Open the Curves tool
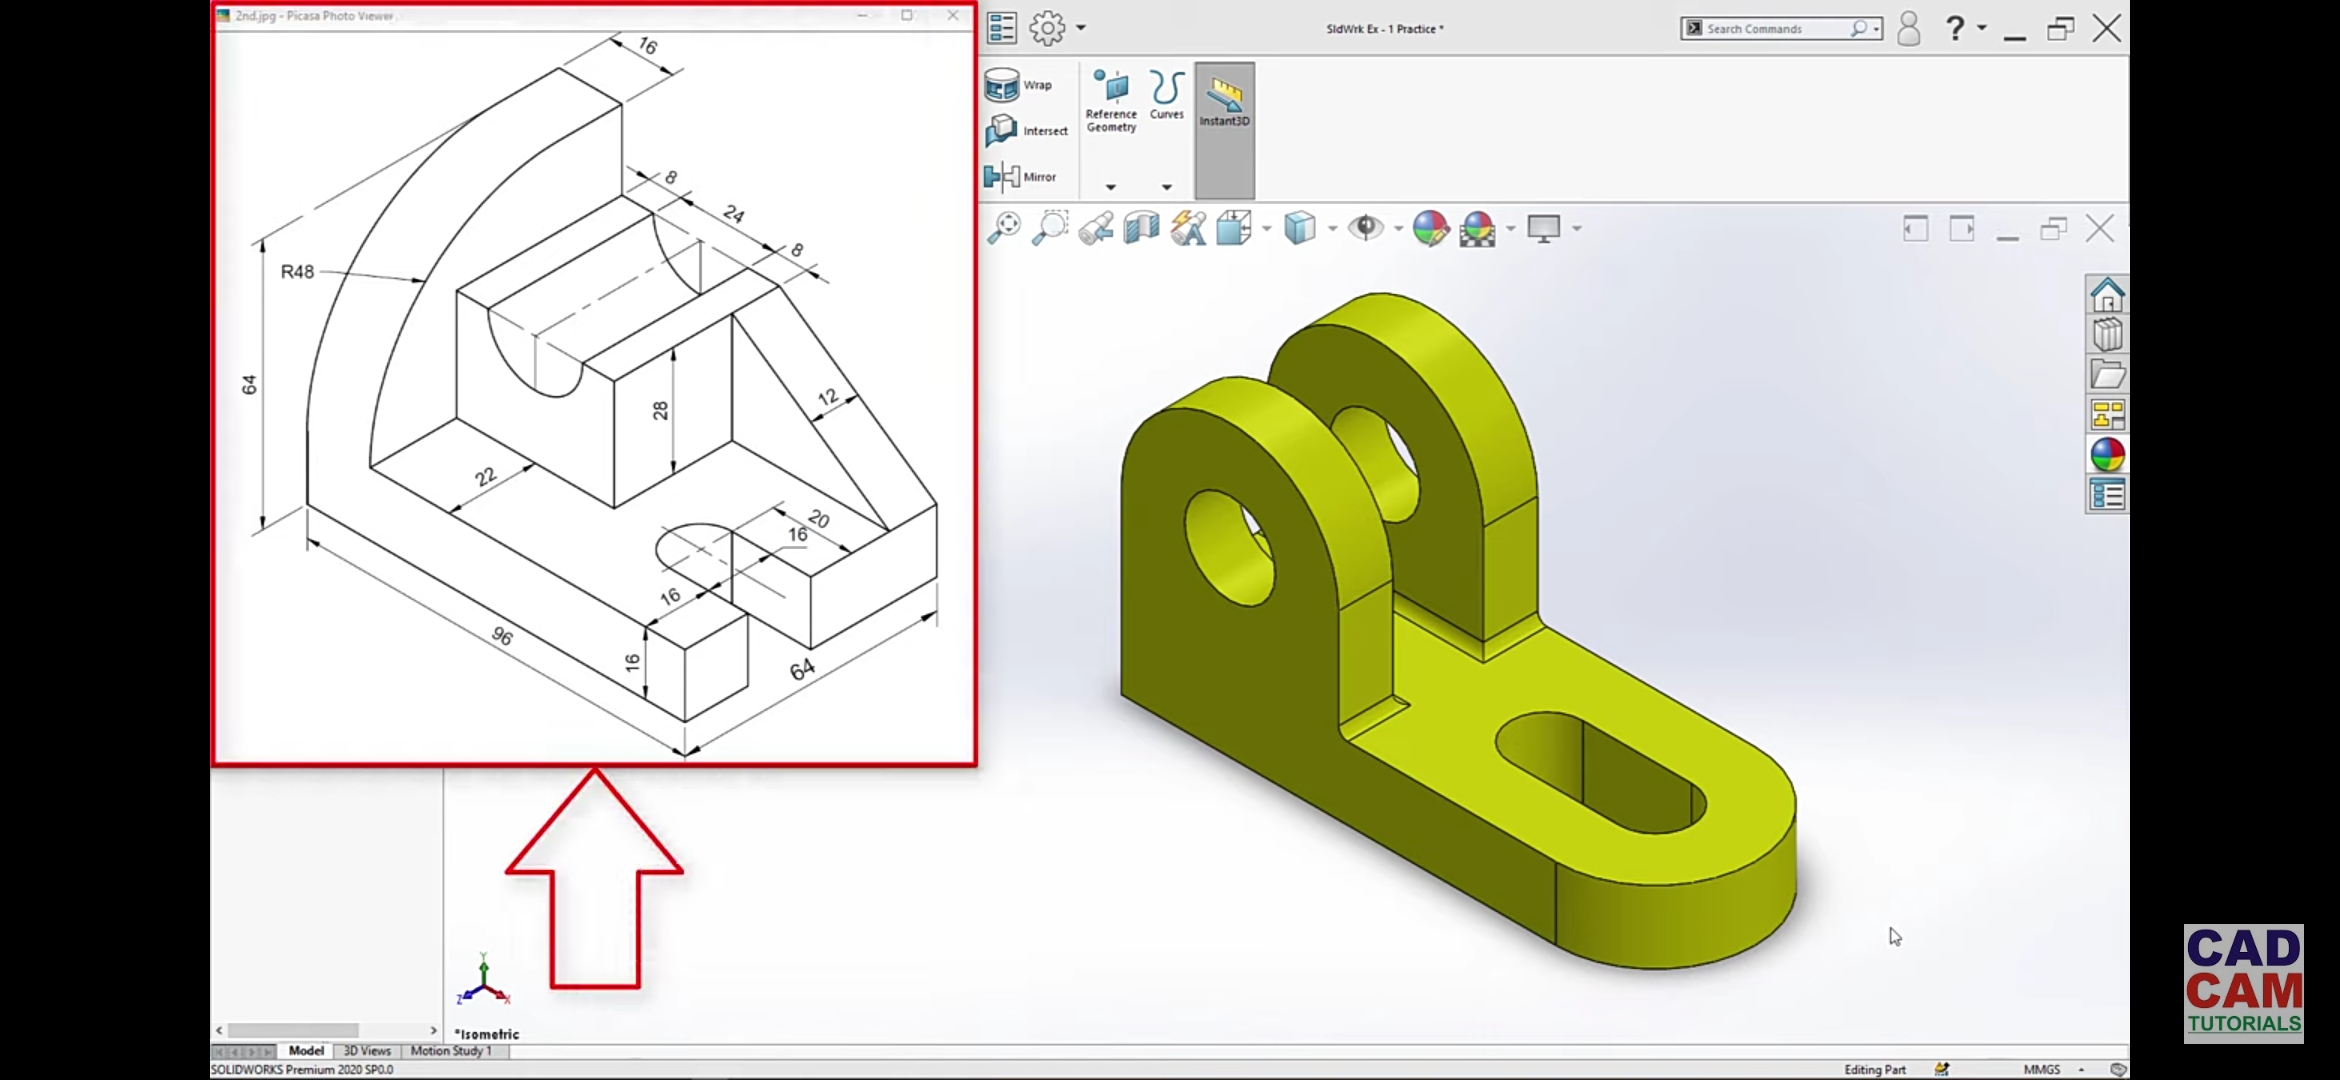Screen dimensions: 2340x1080 pyautogui.click(x=1166, y=95)
